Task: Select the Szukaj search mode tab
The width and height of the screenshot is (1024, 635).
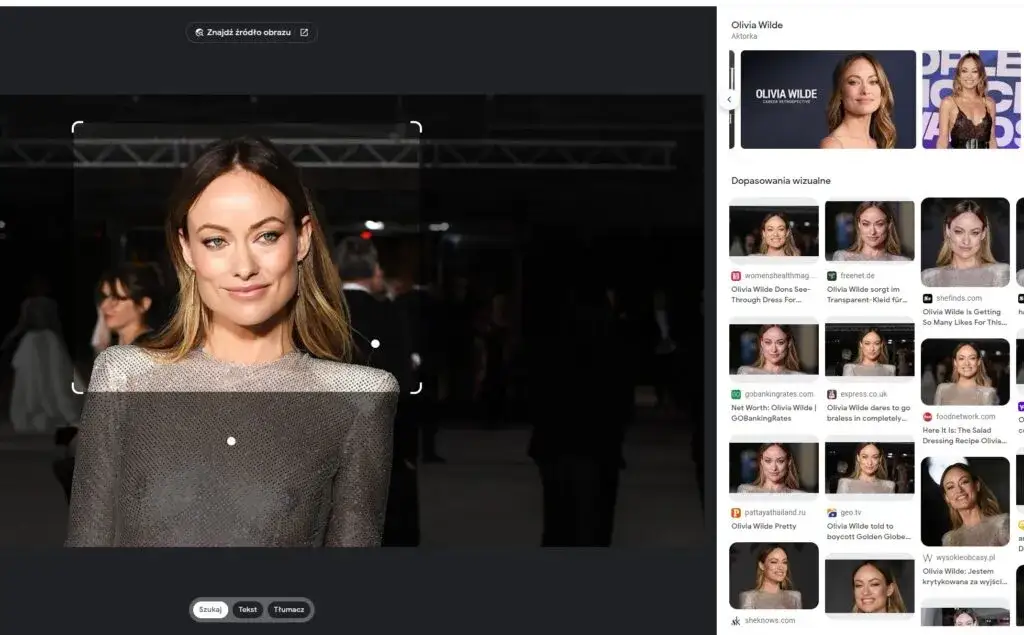Action: pyautogui.click(x=210, y=609)
